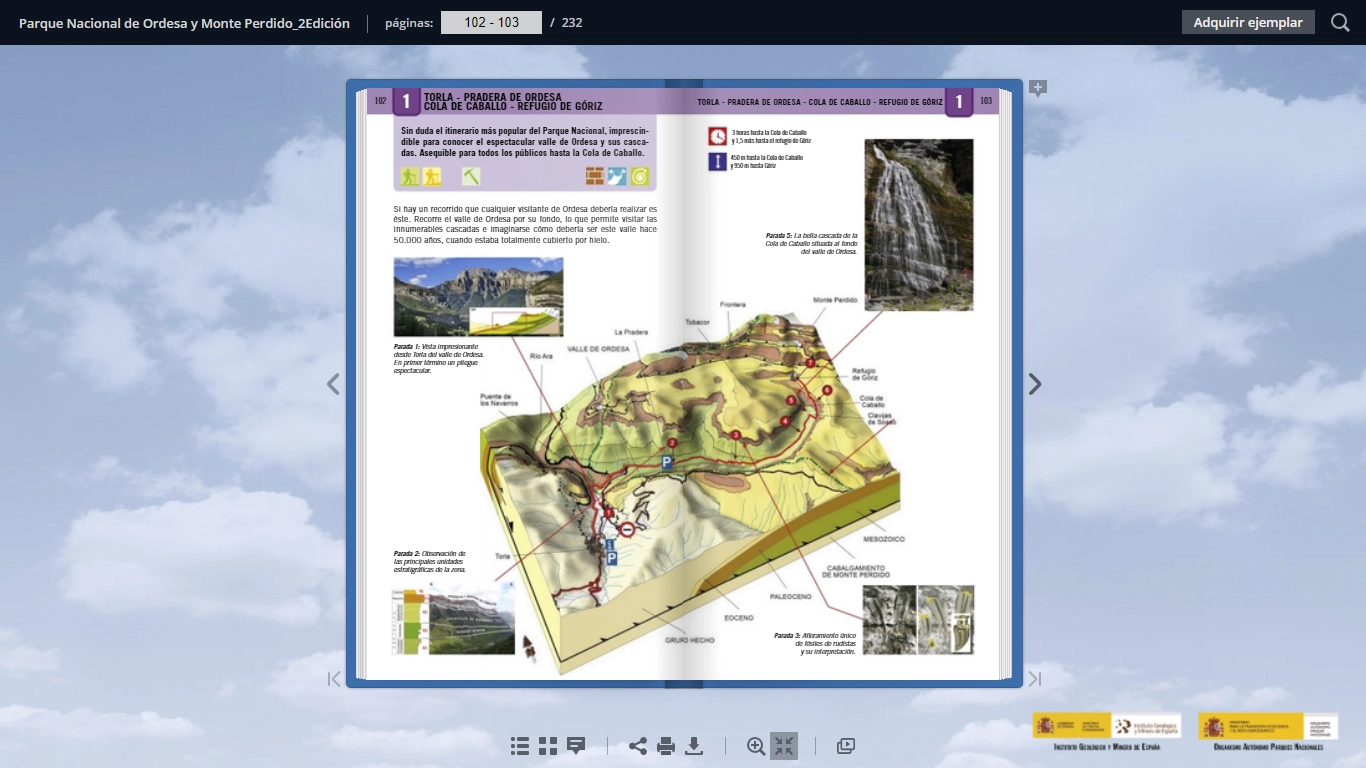The height and width of the screenshot is (768, 1366).
Task: Jump to the first page of the book
Action: coord(333,677)
